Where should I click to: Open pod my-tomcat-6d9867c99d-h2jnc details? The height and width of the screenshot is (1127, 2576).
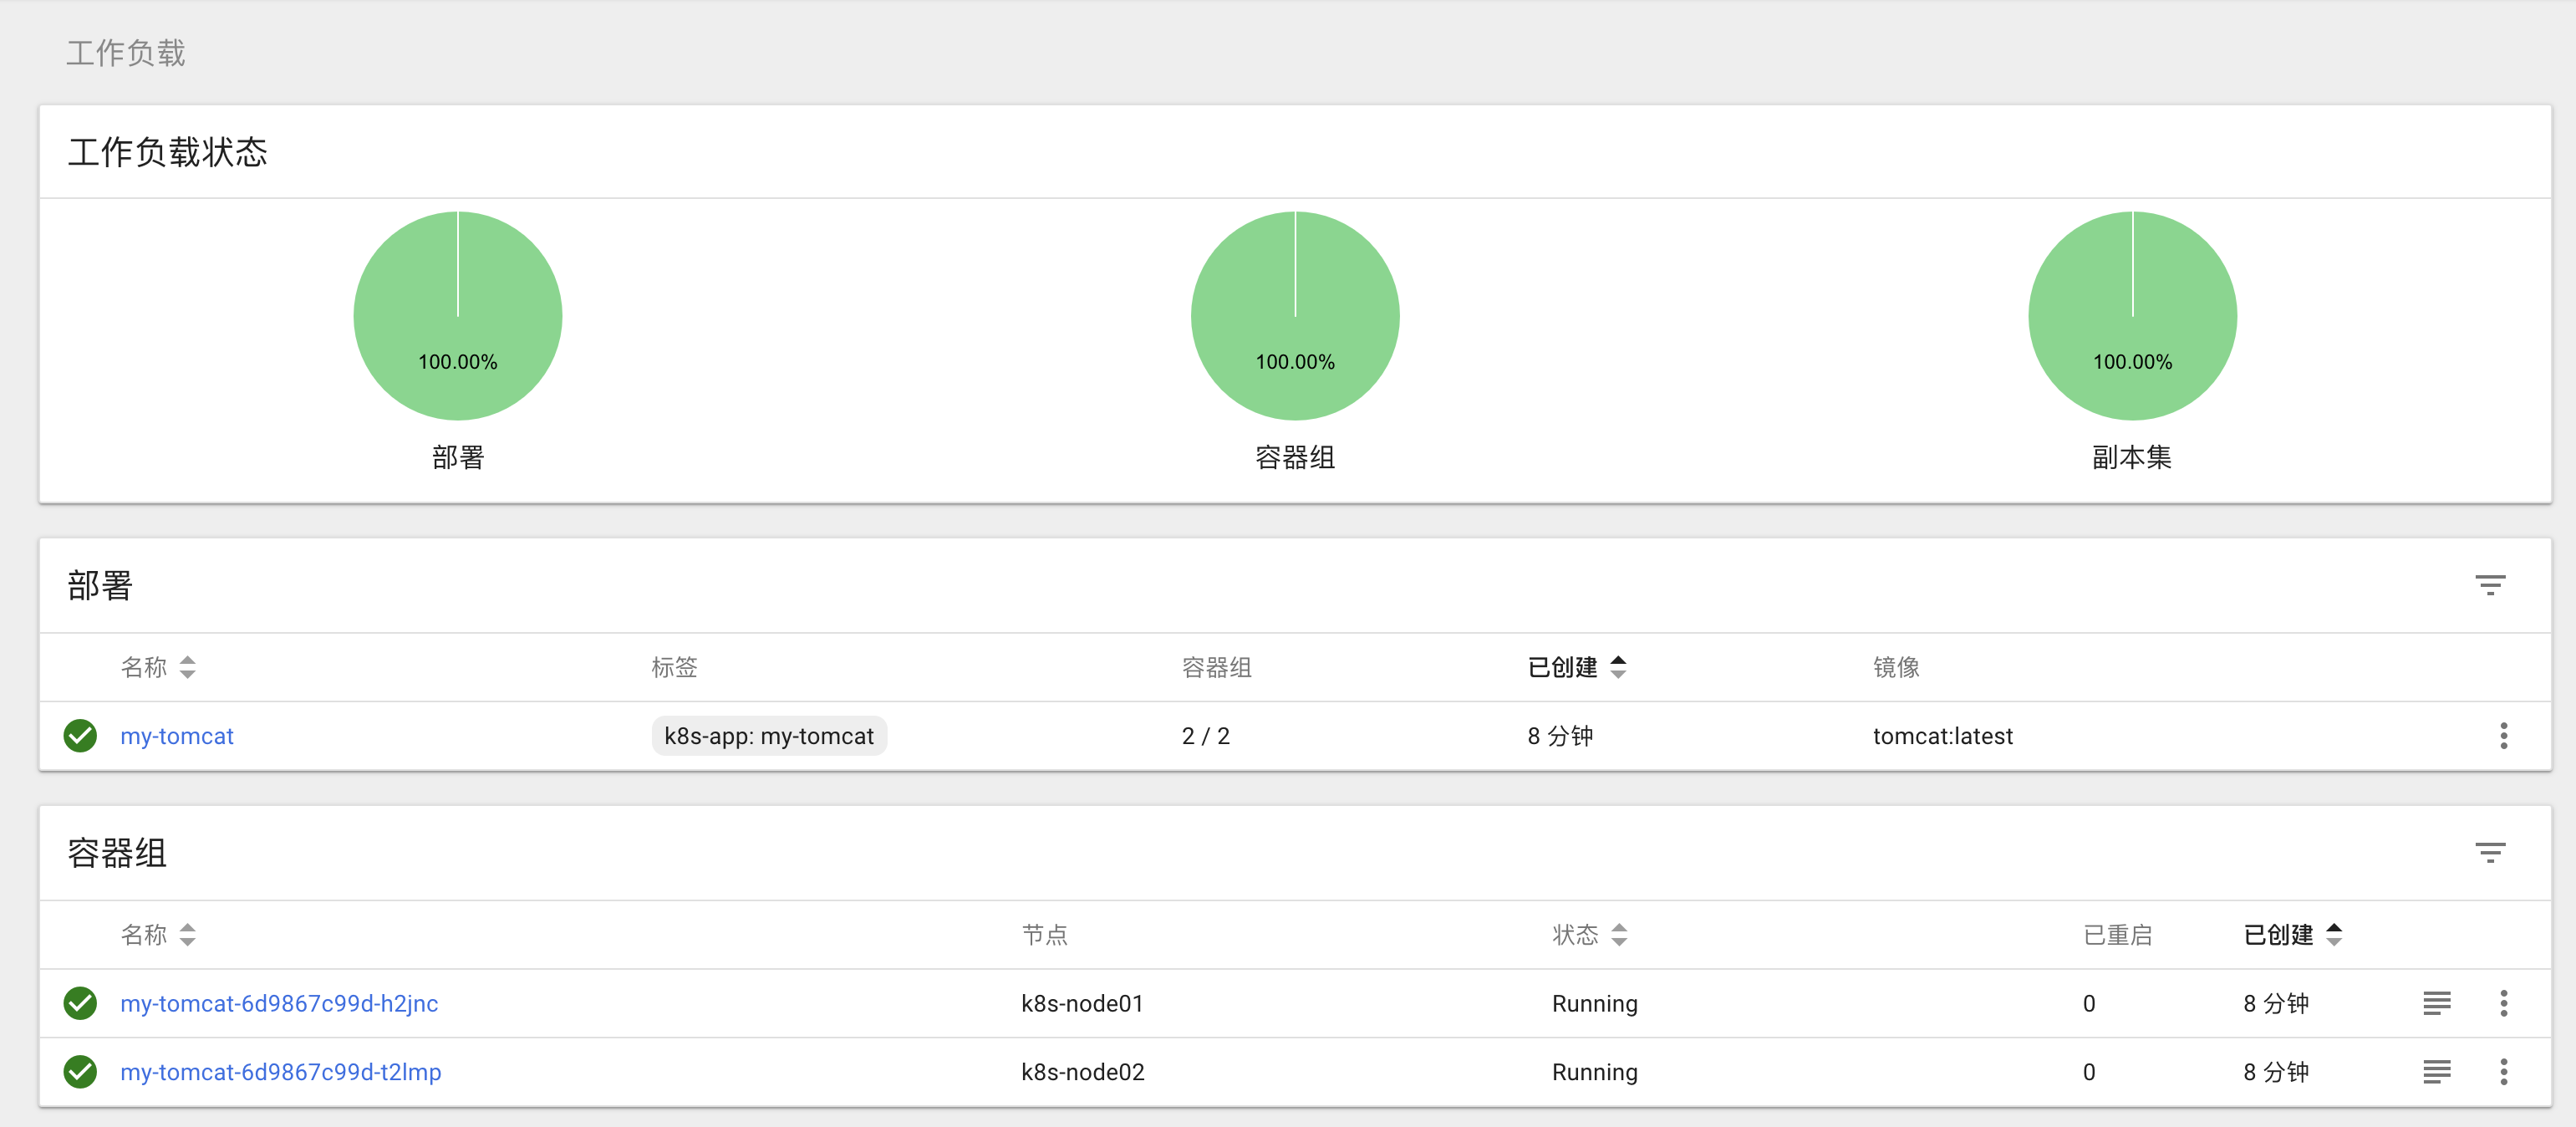tap(279, 1003)
